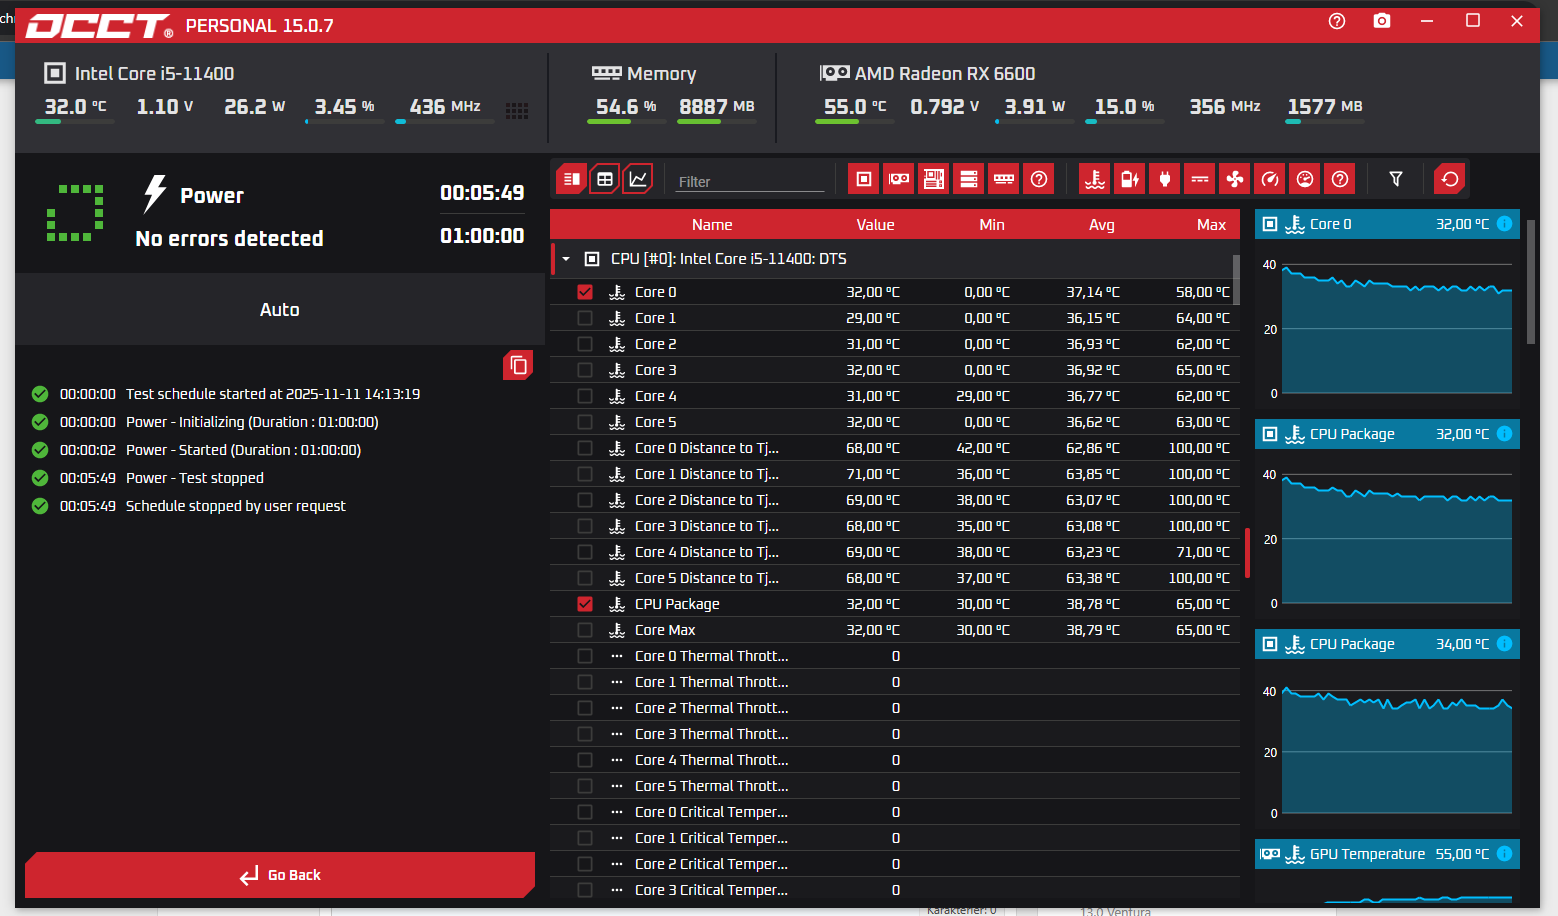Switch to the table view mode
Image resolution: width=1558 pixels, height=916 pixels.
pos(605,179)
